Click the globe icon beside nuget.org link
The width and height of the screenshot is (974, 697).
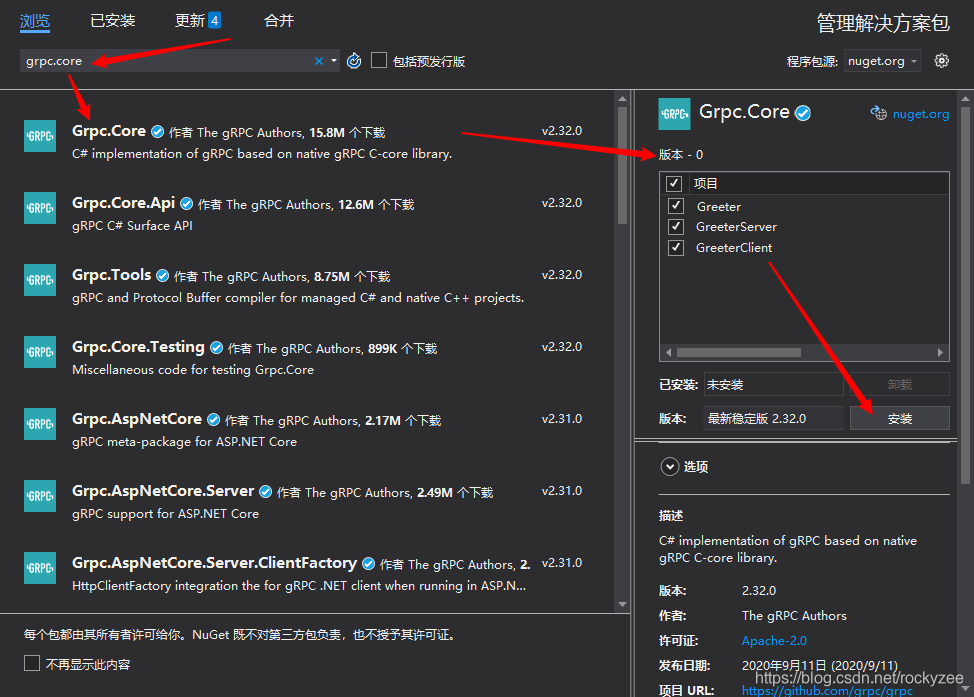point(878,113)
